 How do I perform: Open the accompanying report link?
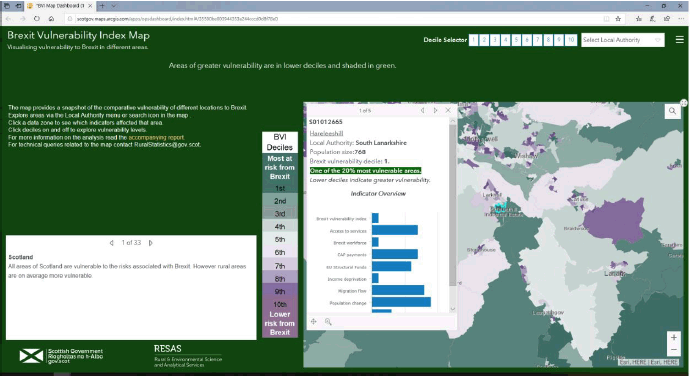(x=156, y=137)
